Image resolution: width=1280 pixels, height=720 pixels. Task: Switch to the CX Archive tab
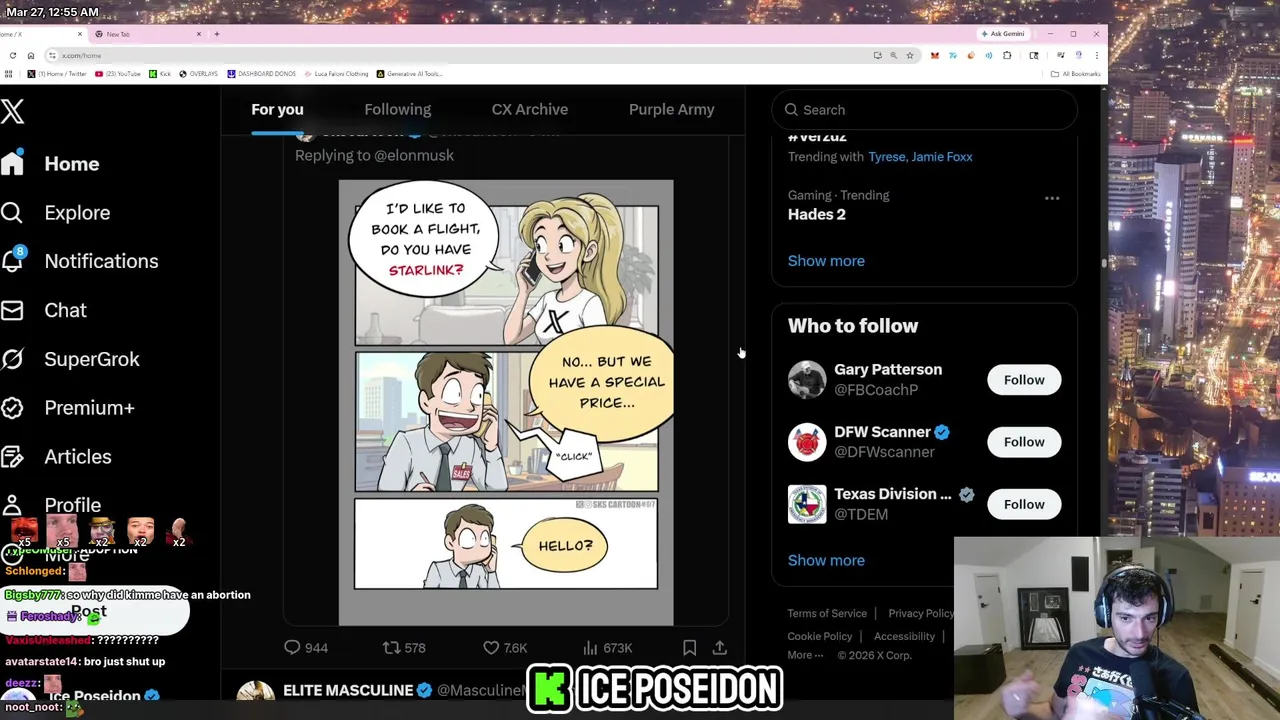529,109
